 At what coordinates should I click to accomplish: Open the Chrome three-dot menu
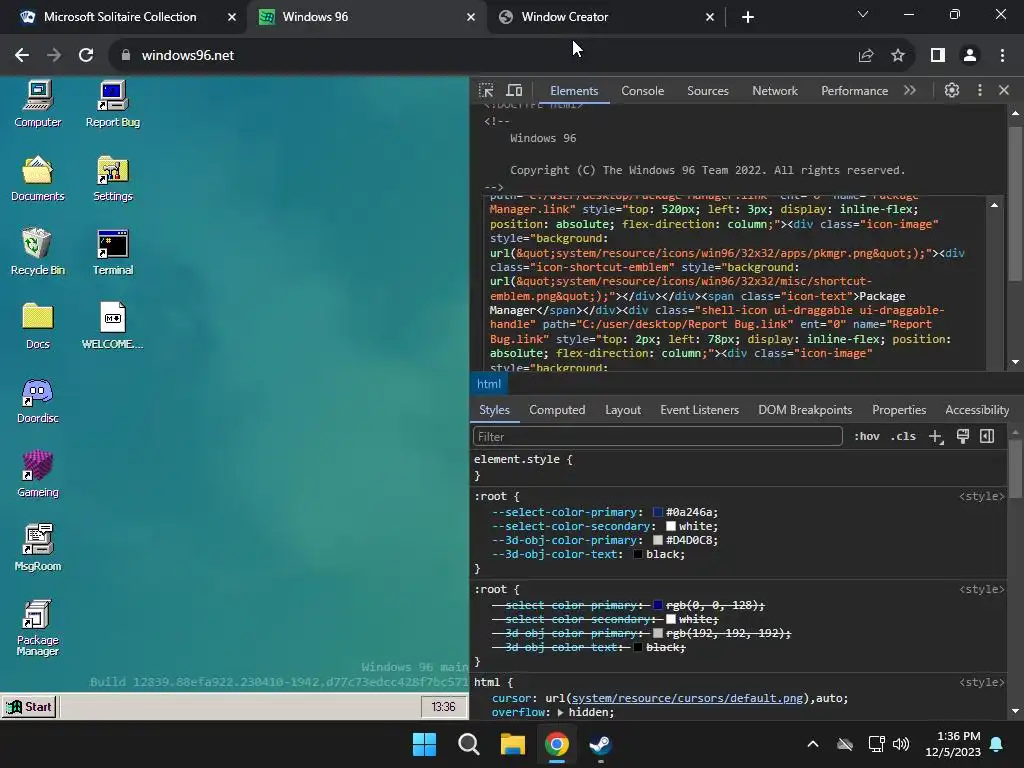1002,56
